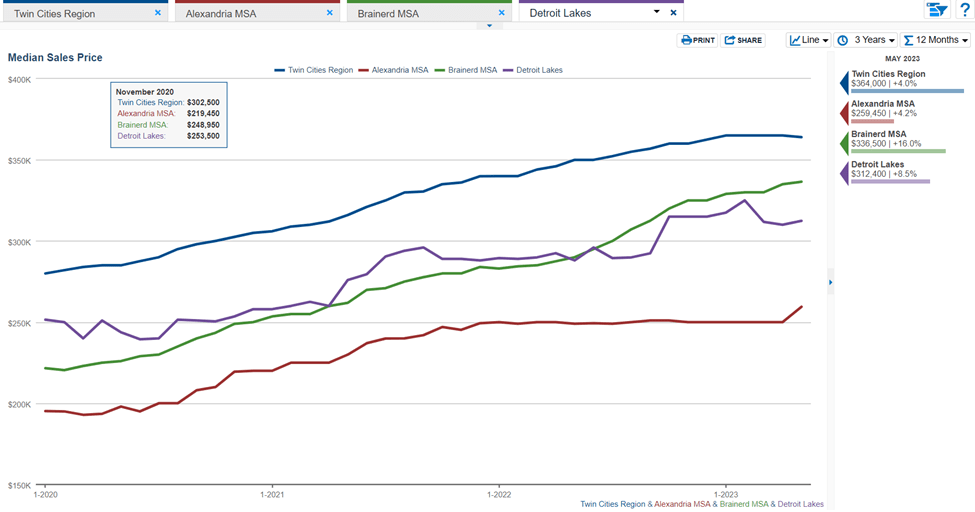
Task: Open the Detroit Lakes tab dropdown arrow
Action: pyautogui.click(x=656, y=12)
